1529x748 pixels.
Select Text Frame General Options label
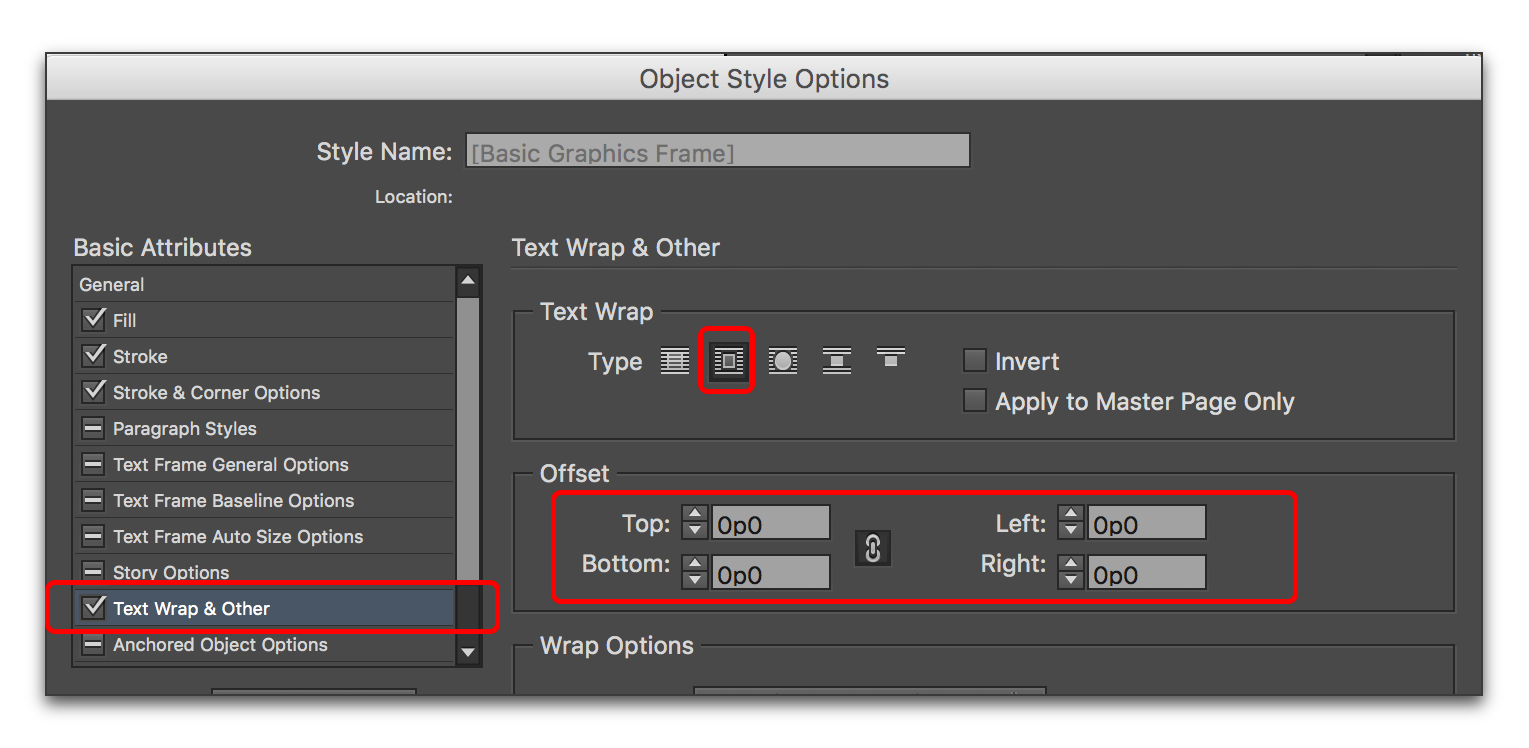(231, 465)
